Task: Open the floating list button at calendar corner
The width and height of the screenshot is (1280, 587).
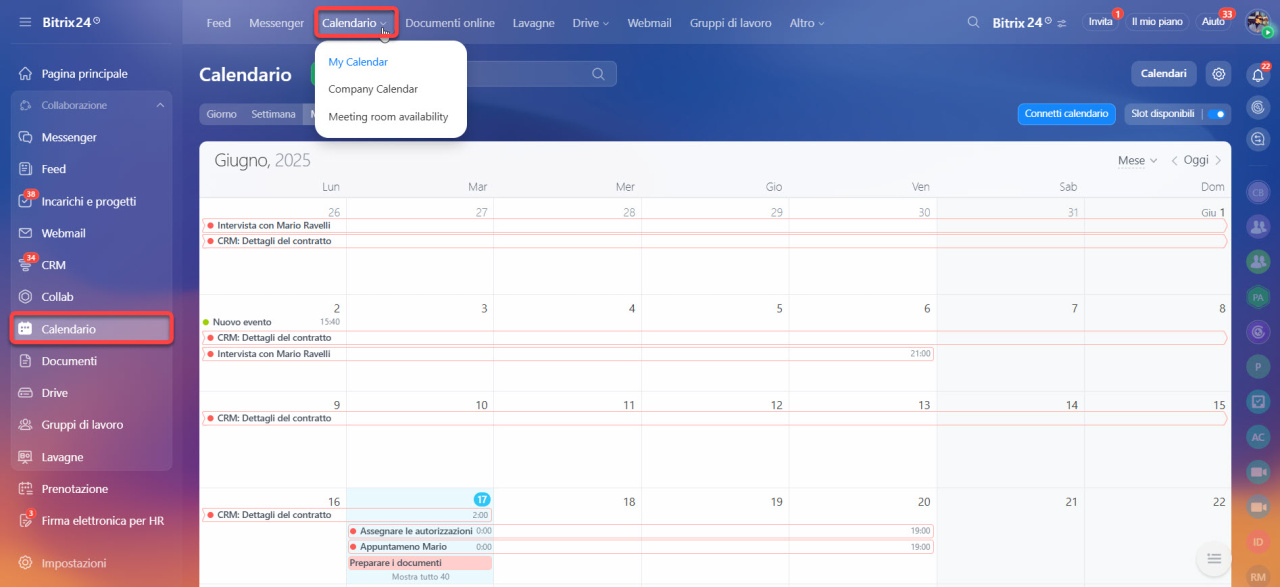Action: pos(1214,558)
